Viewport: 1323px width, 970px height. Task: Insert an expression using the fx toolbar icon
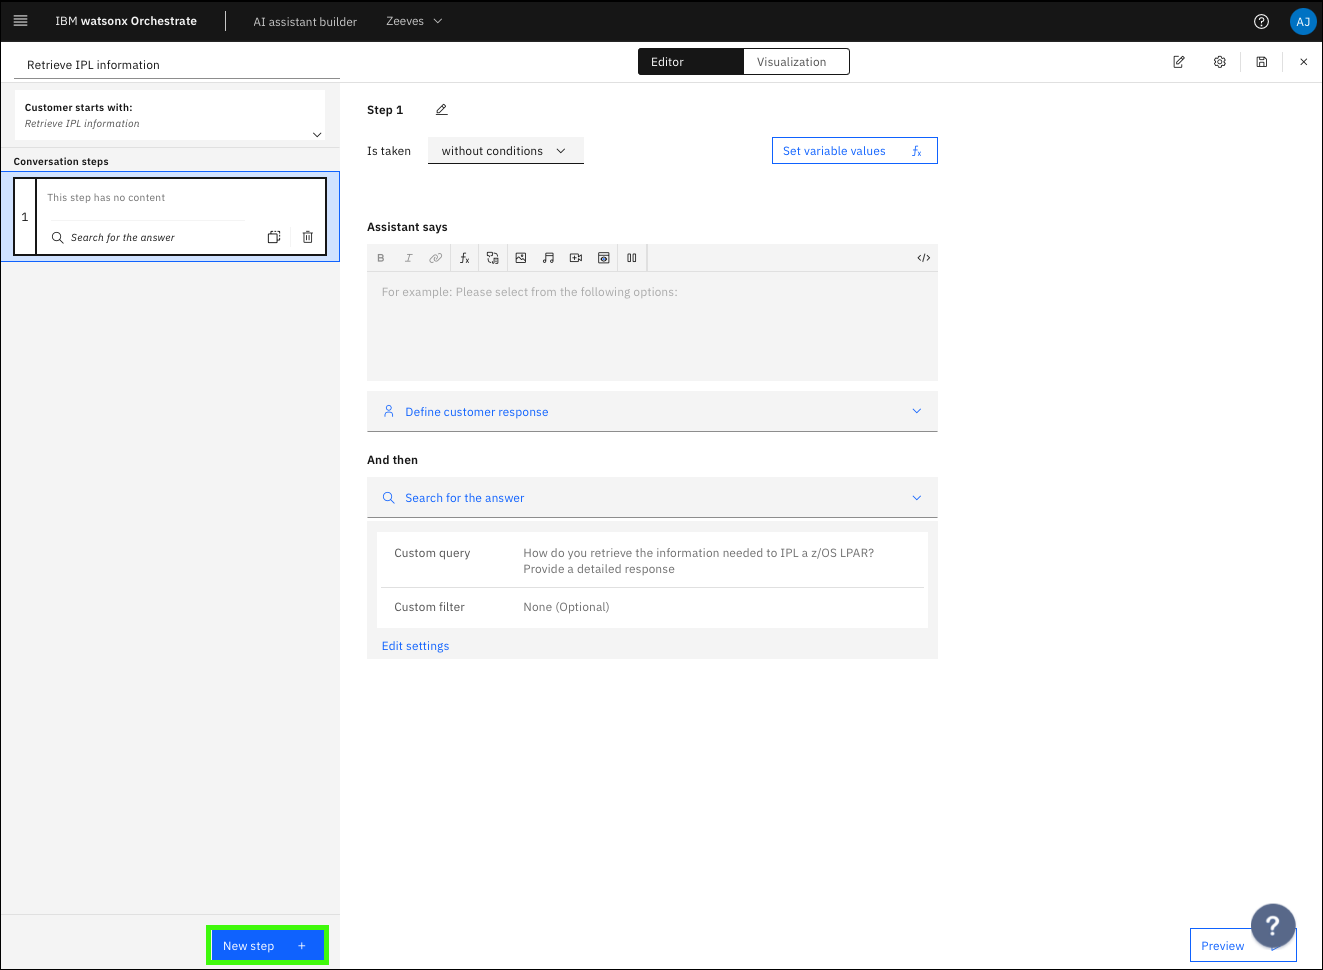[x=465, y=258]
